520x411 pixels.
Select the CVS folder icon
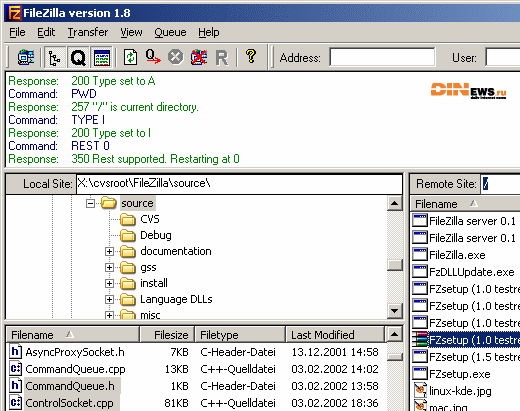[x=128, y=219]
